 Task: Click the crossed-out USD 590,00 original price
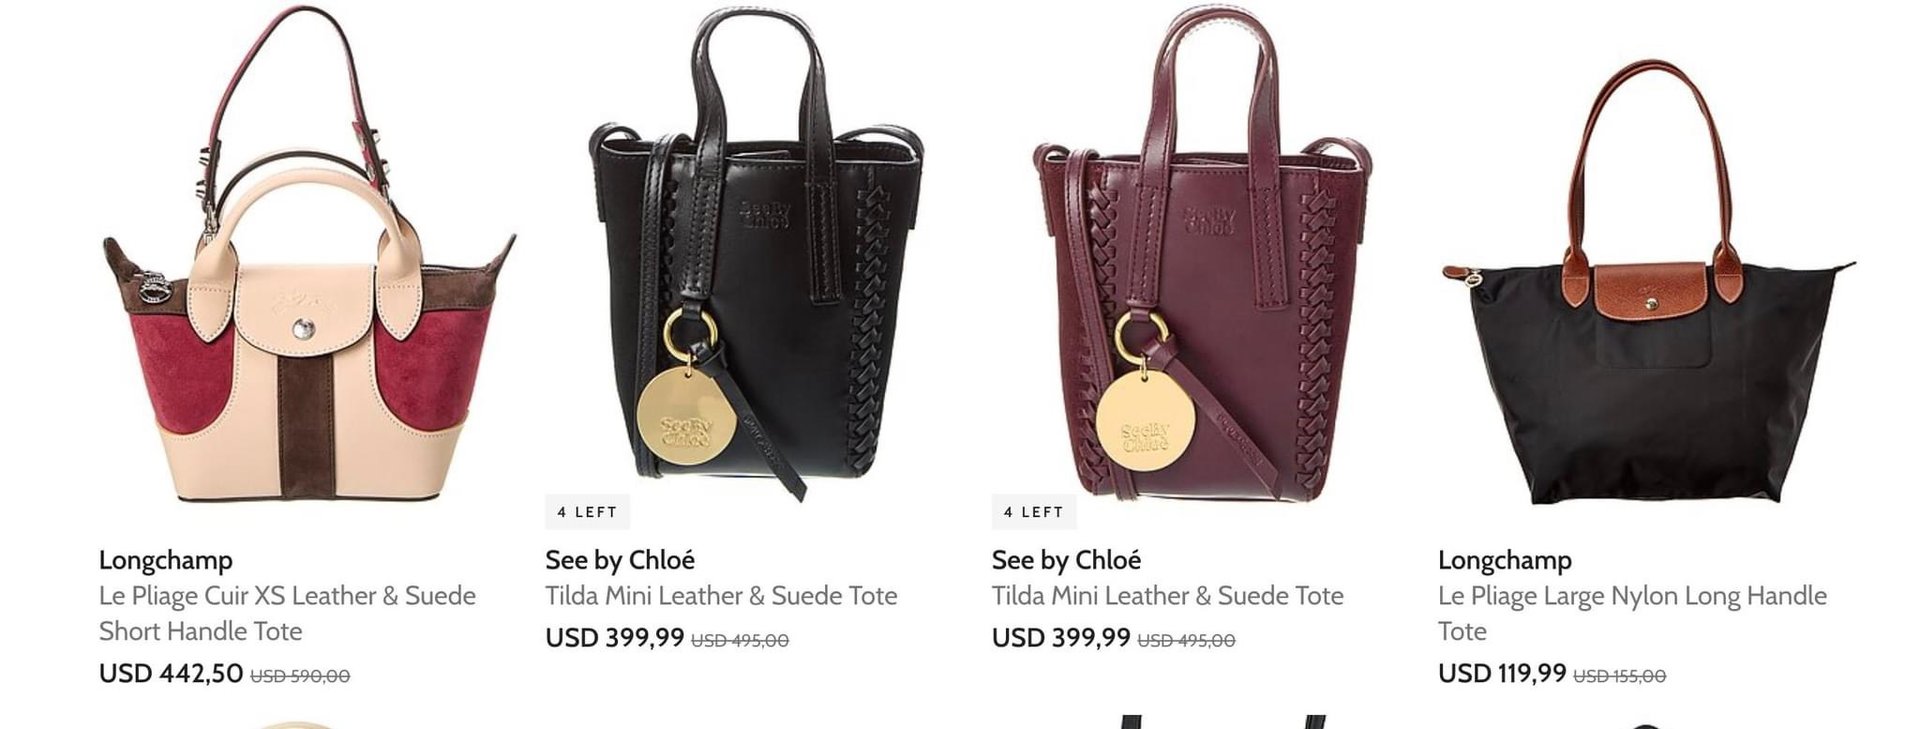click(x=300, y=676)
